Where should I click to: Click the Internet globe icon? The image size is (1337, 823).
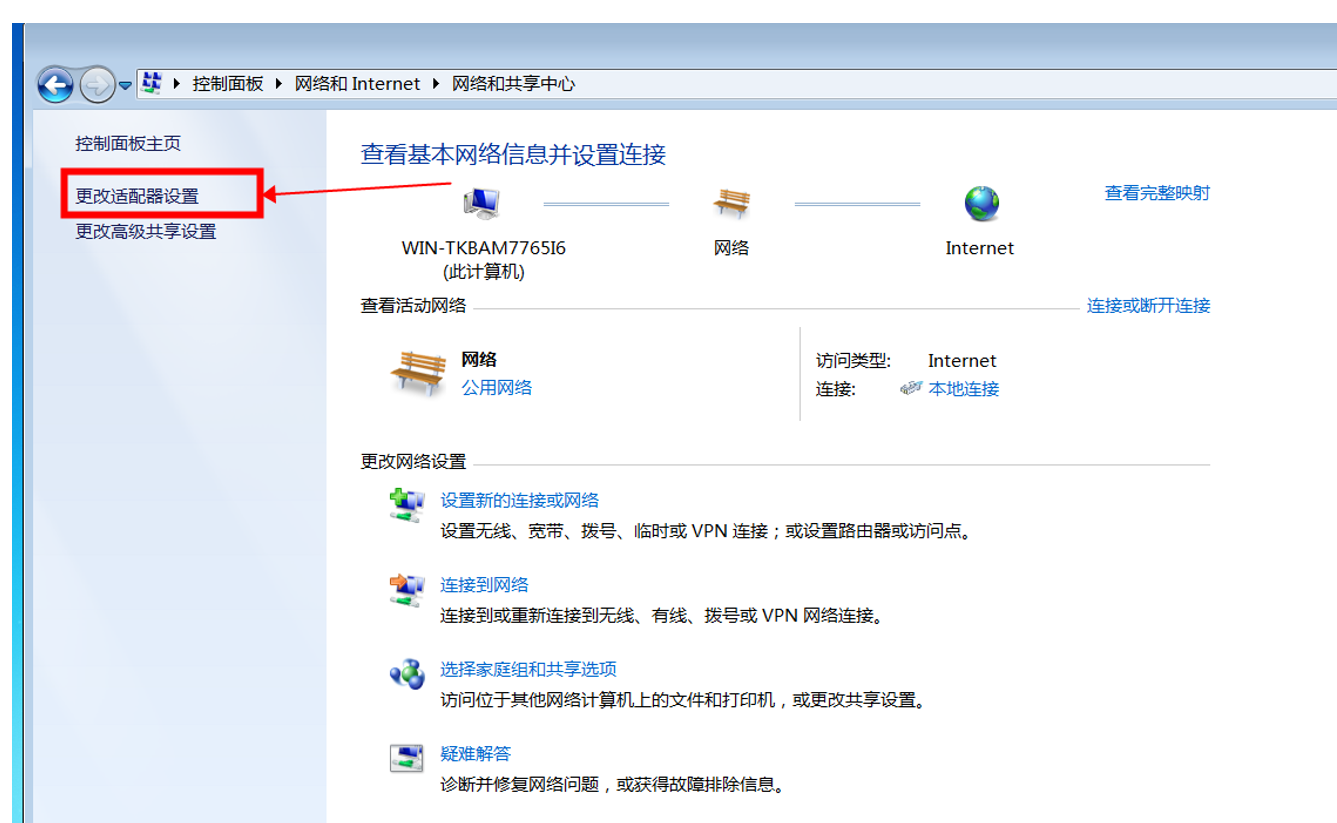(x=981, y=203)
